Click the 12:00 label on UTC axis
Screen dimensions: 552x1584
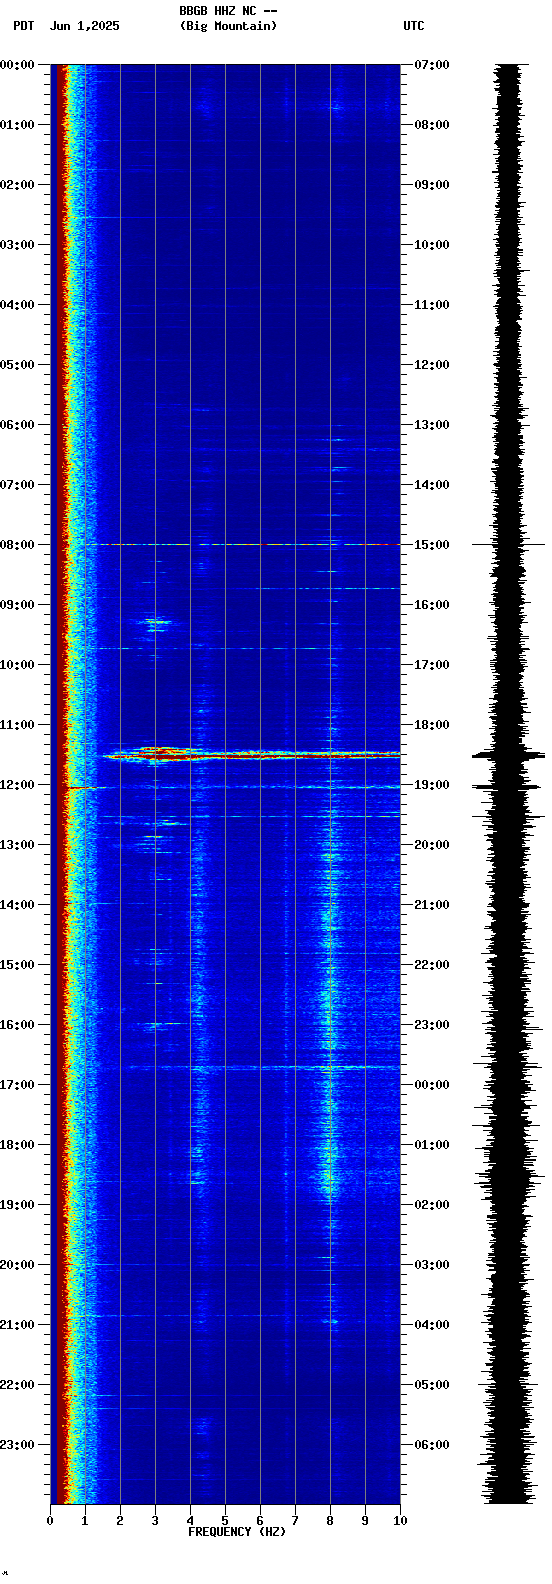click(x=432, y=365)
